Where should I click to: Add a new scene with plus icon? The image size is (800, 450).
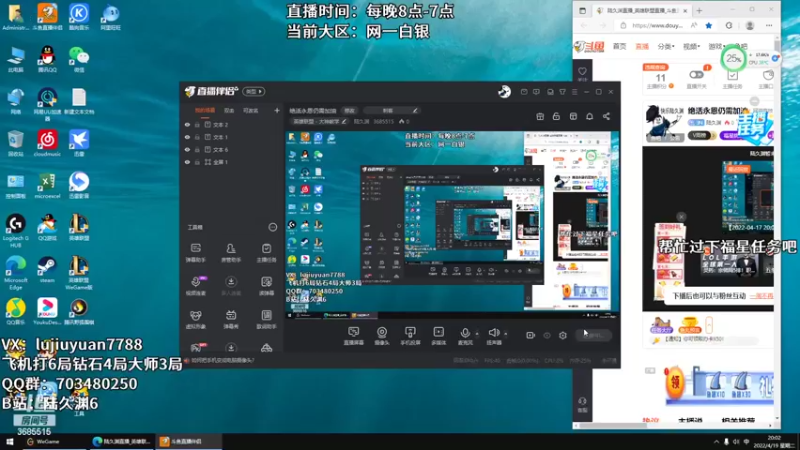277,110
